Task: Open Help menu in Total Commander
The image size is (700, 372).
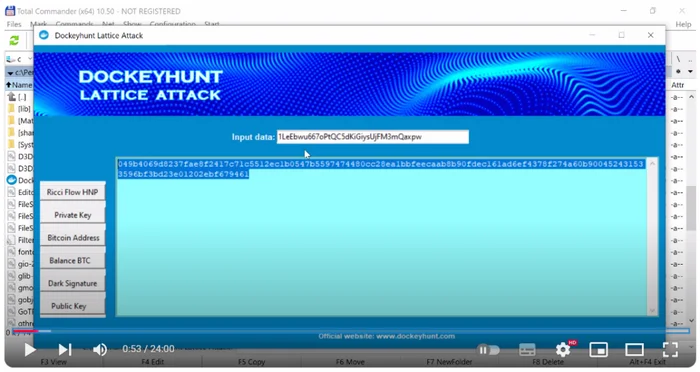Action: [x=683, y=25]
